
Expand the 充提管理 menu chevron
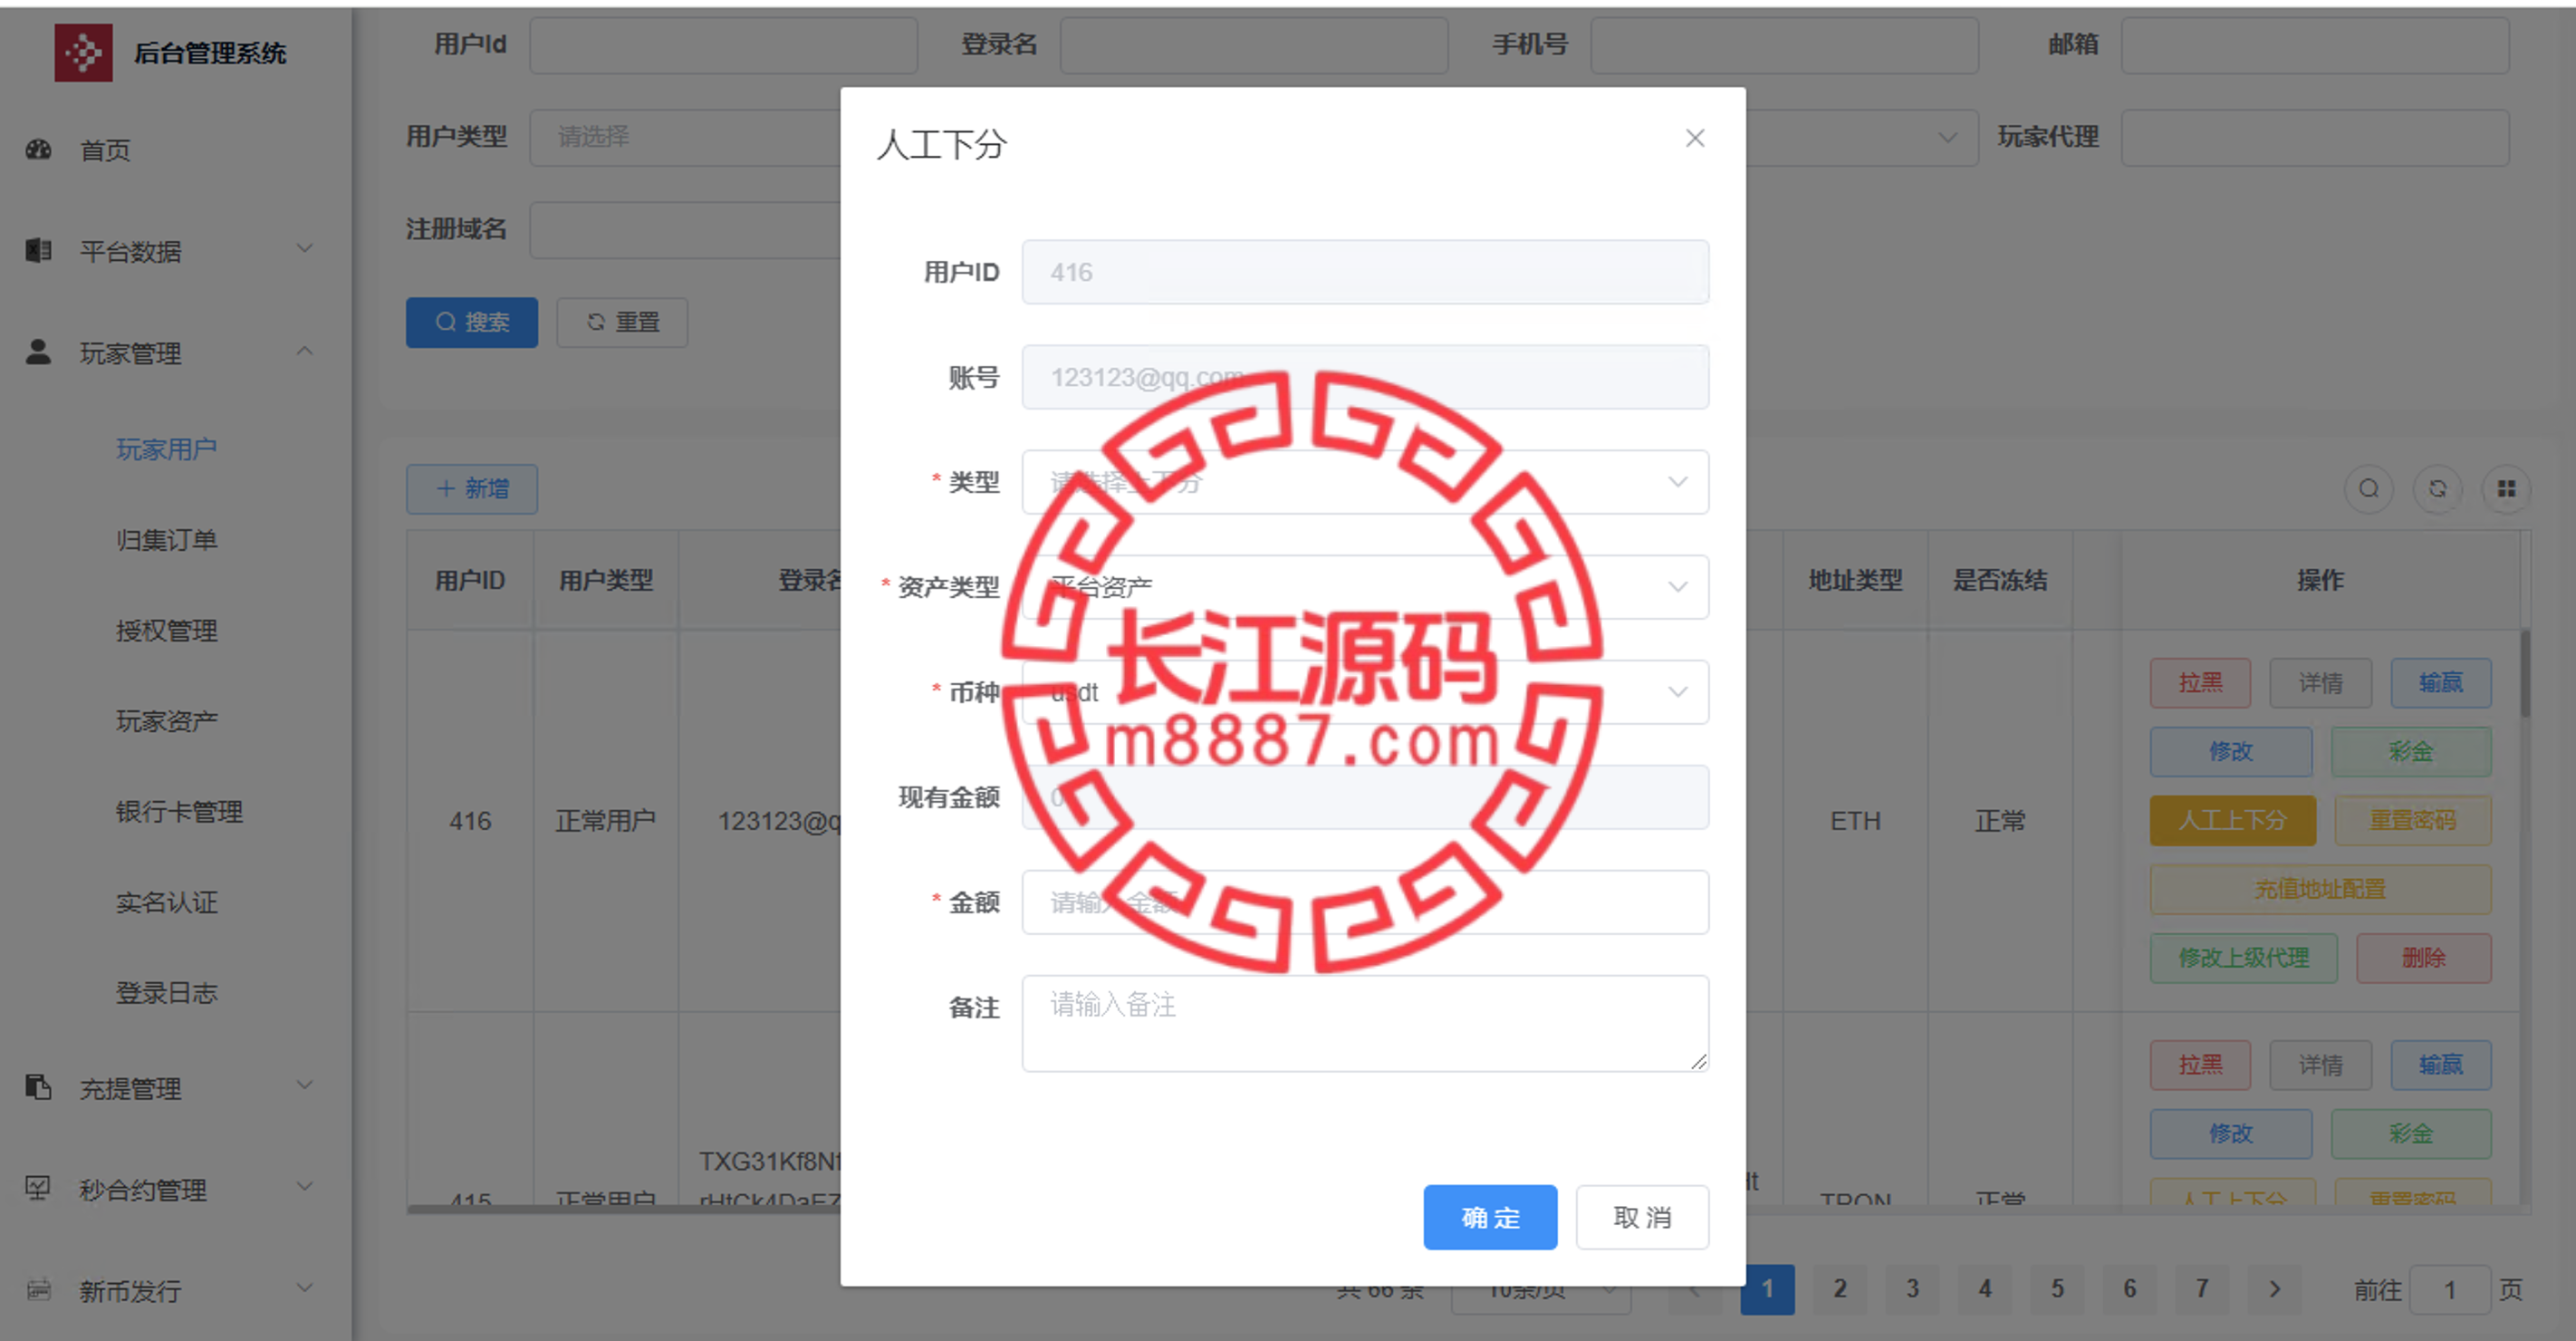point(305,1085)
